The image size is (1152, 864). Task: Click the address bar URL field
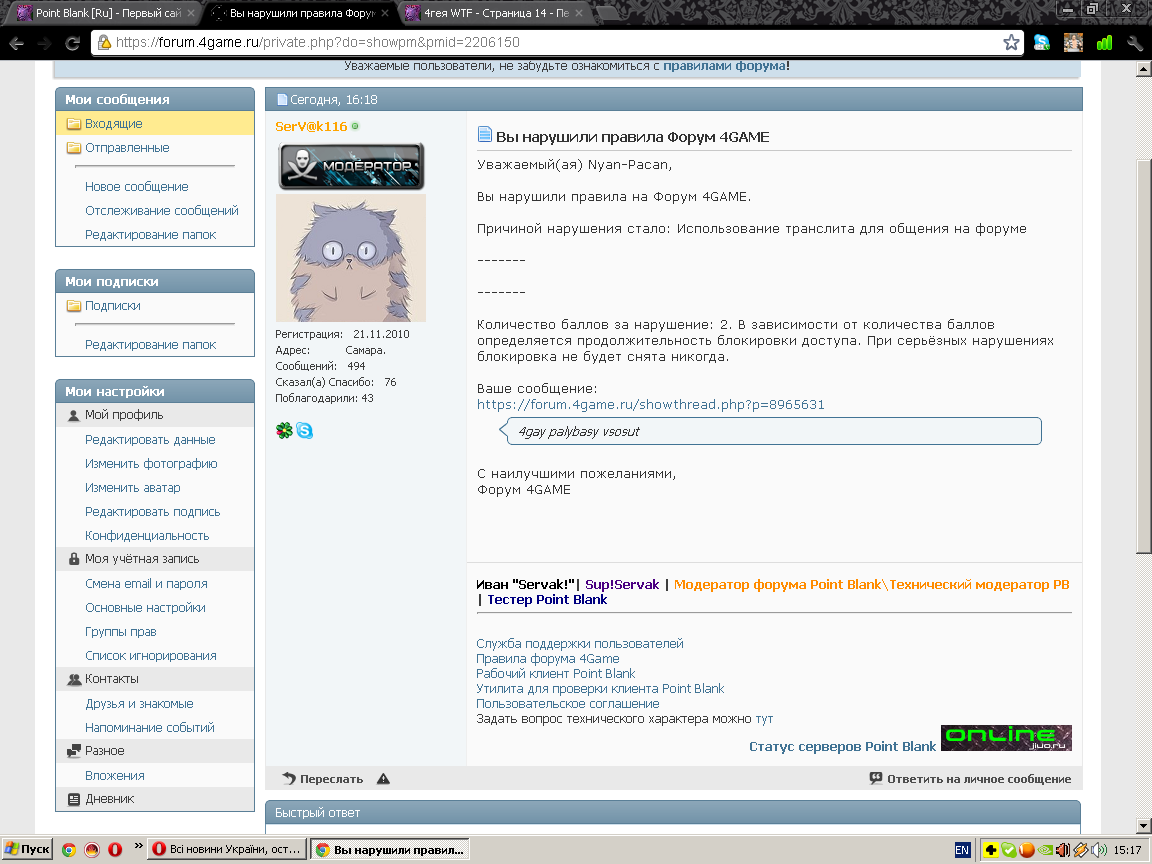(x=550, y=43)
